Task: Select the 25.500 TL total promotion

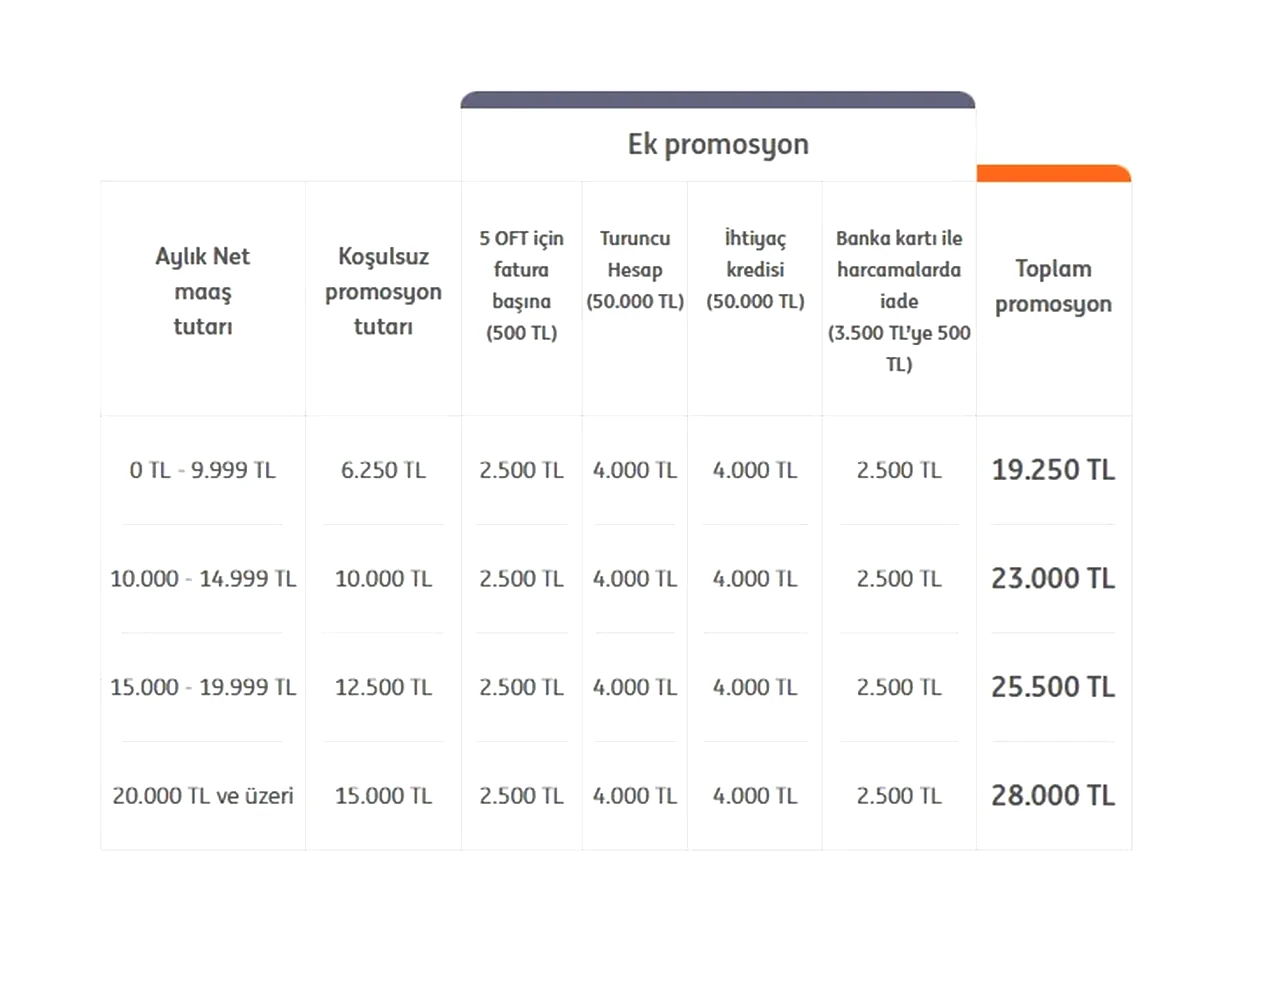Action: [x=1053, y=688]
